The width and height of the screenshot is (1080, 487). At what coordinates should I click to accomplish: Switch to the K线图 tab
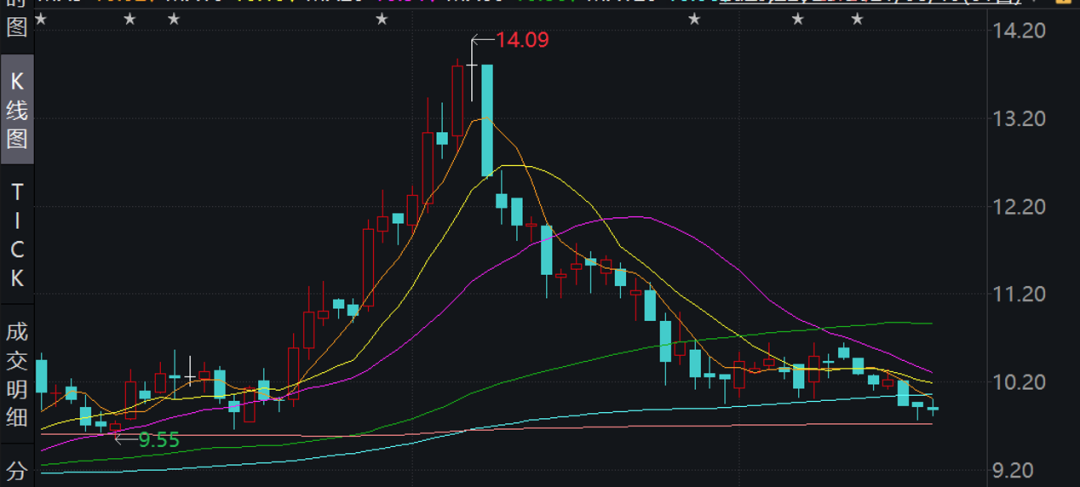click(x=17, y=110)
